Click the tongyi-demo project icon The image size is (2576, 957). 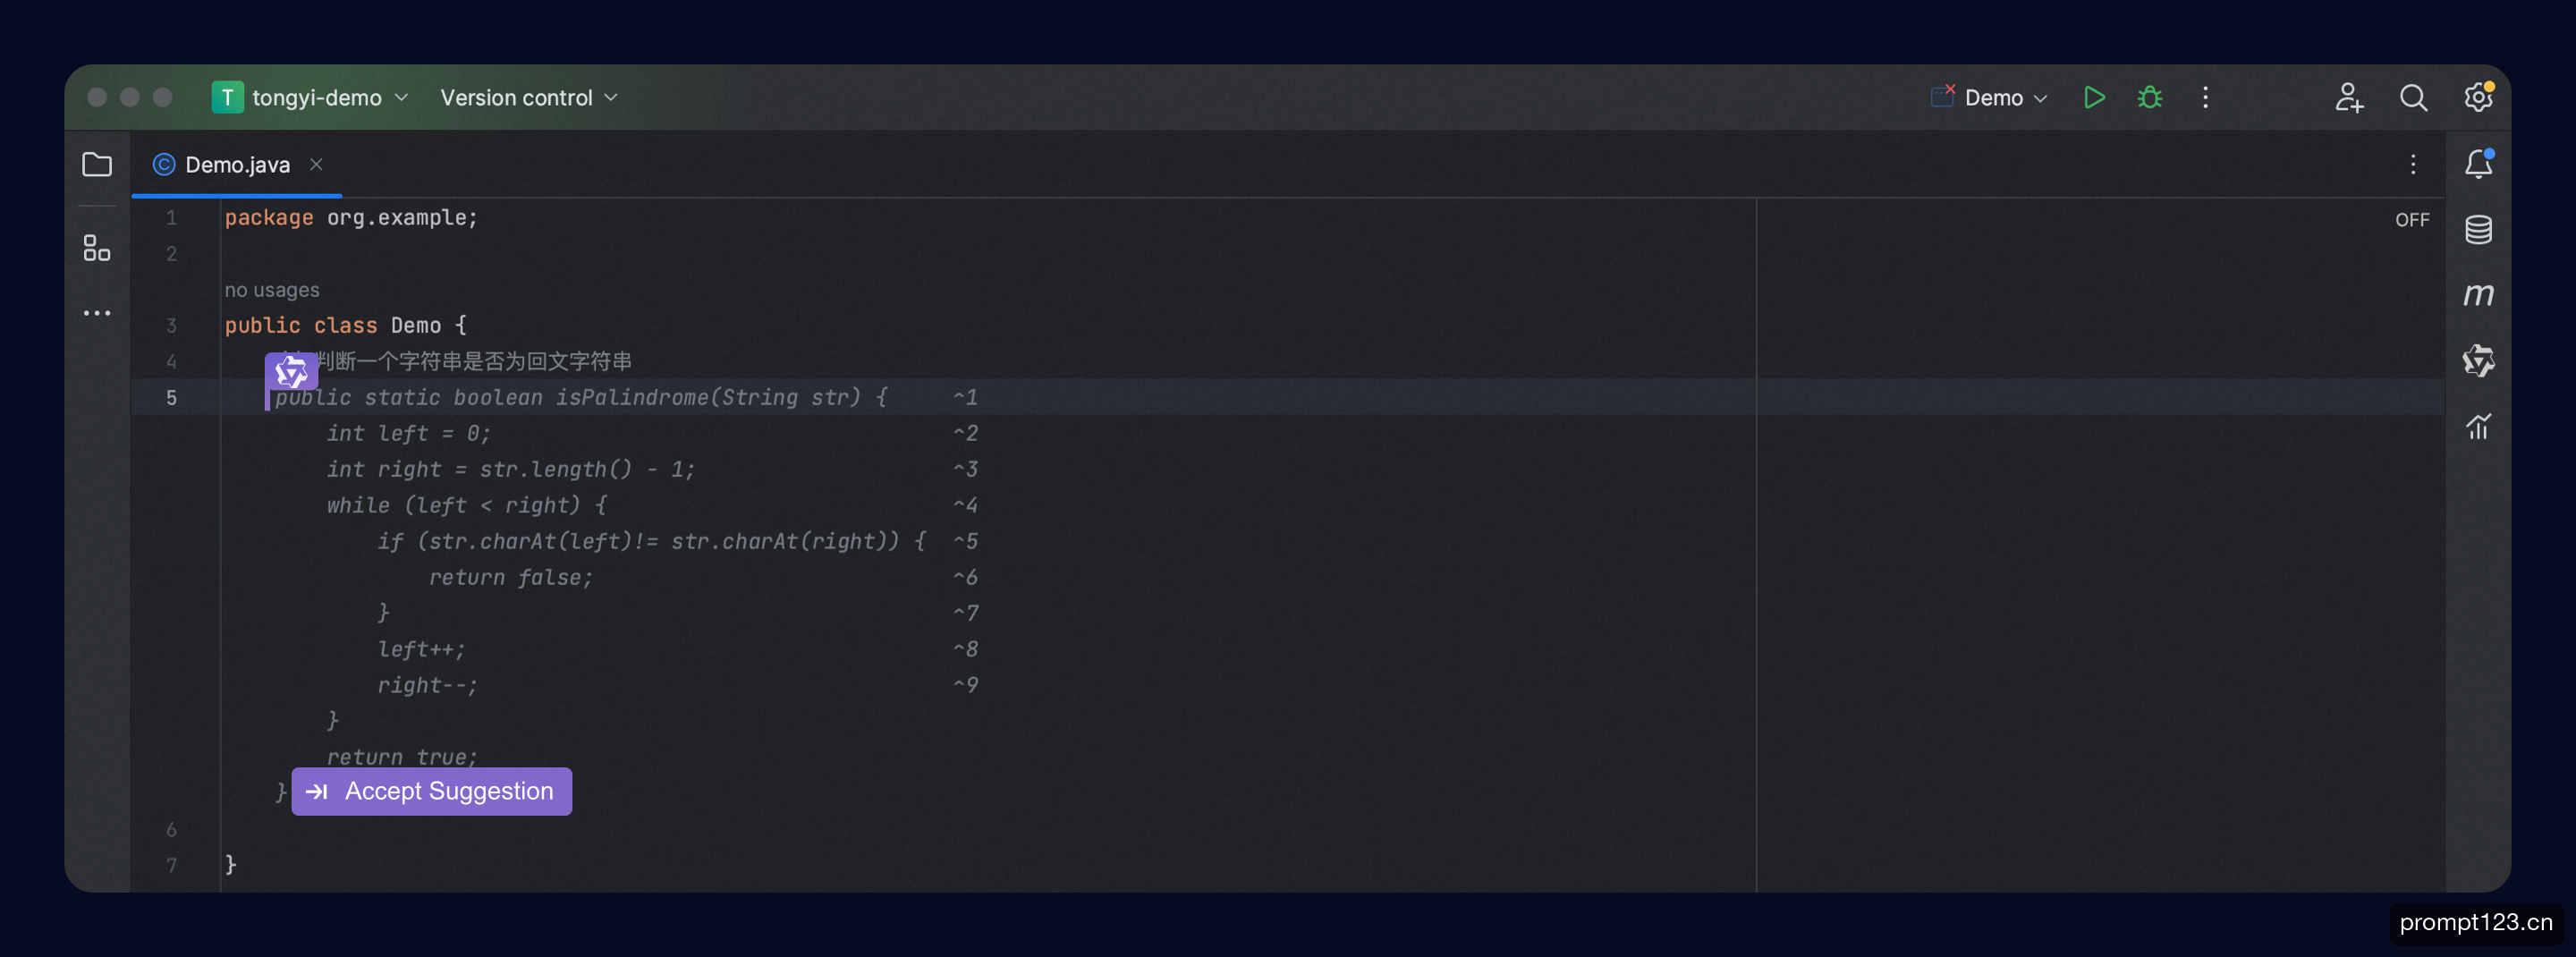coord(227,97)
